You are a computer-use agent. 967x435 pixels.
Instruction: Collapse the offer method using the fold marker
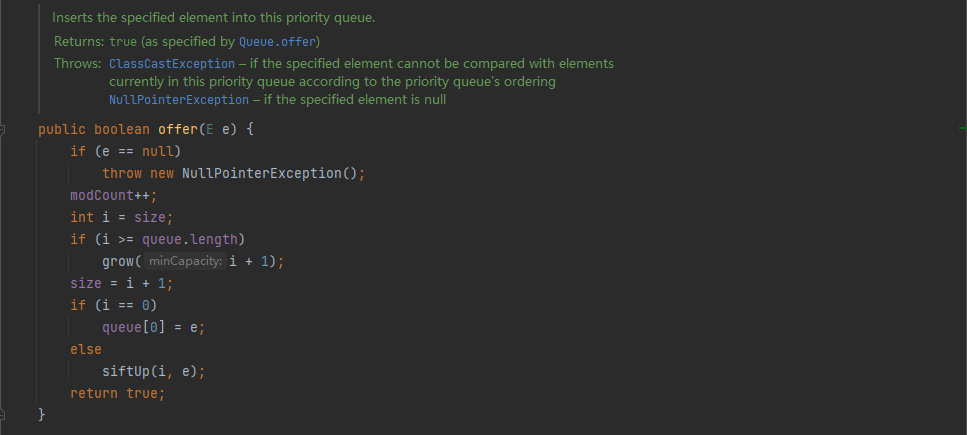coord(4,130)
